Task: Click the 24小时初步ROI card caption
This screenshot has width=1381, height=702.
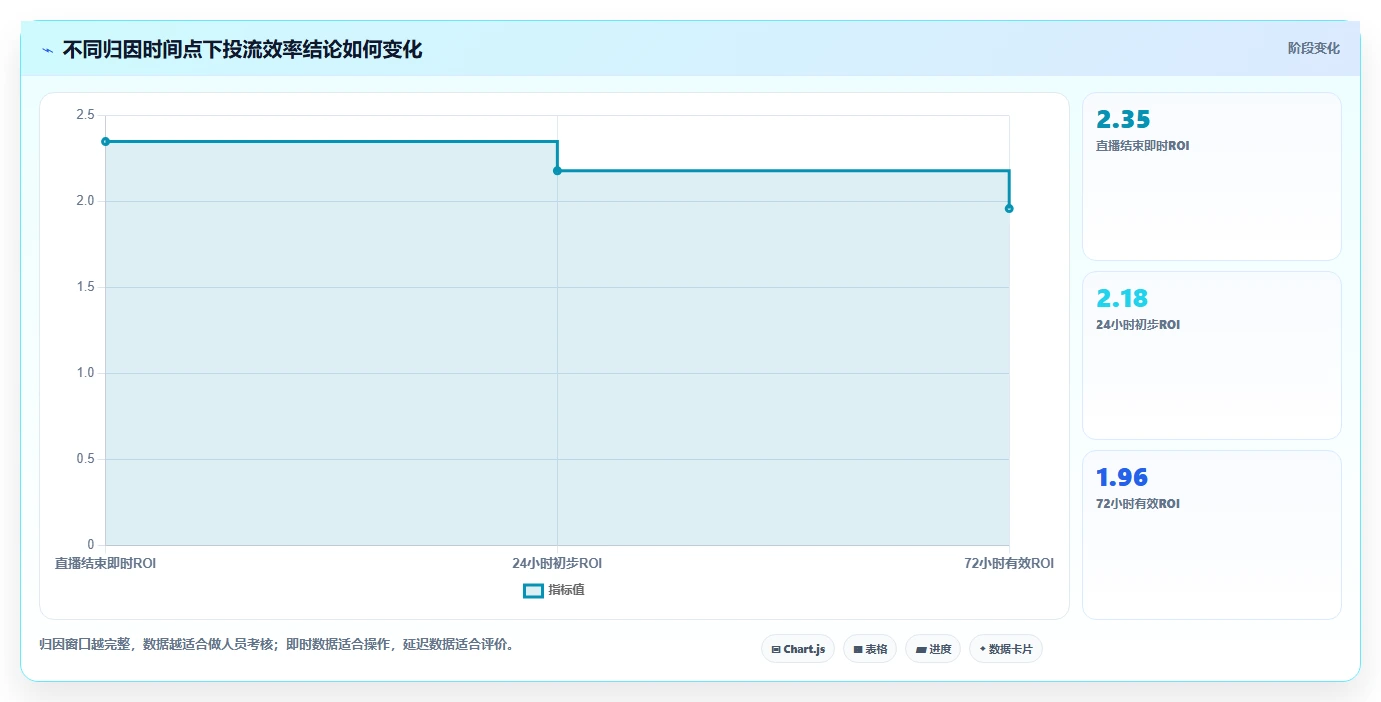Action: click(x=1138, y=325)
